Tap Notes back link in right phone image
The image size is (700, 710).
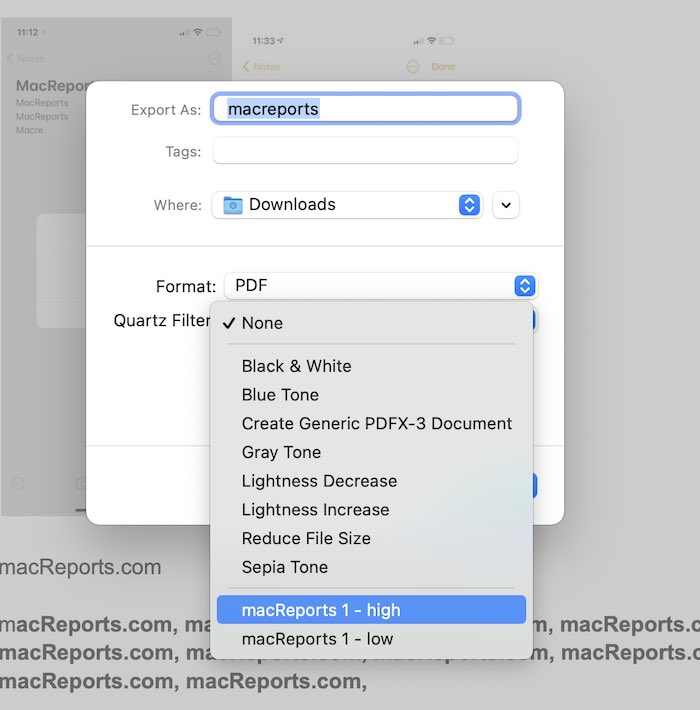[x=262, y=67]
